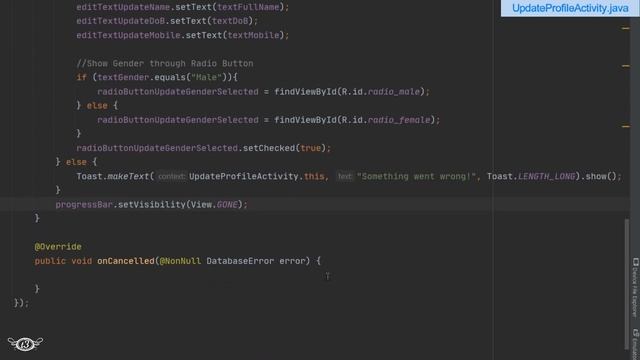Screen dimensions: 640x360
Task: Click radioButtonUpdateGenderSelected before setChecked
Action: [157, 148]
